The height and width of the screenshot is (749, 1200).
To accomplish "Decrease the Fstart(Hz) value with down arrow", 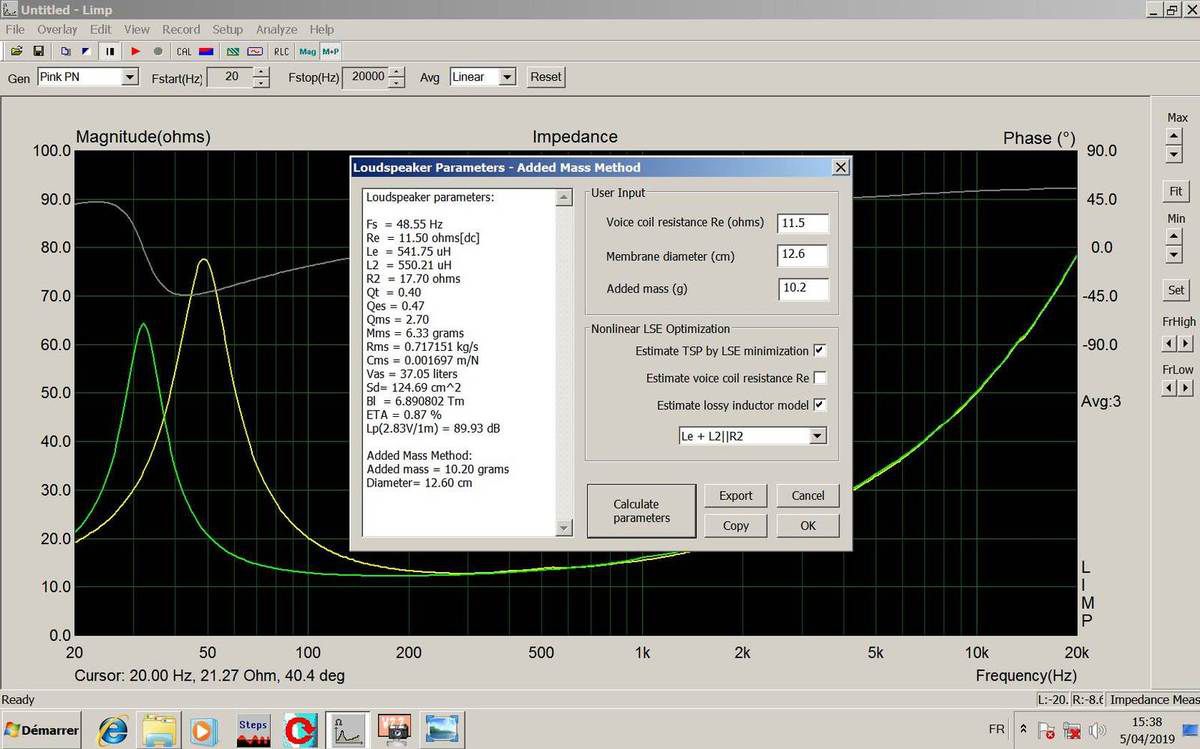I will coord(261,82).
